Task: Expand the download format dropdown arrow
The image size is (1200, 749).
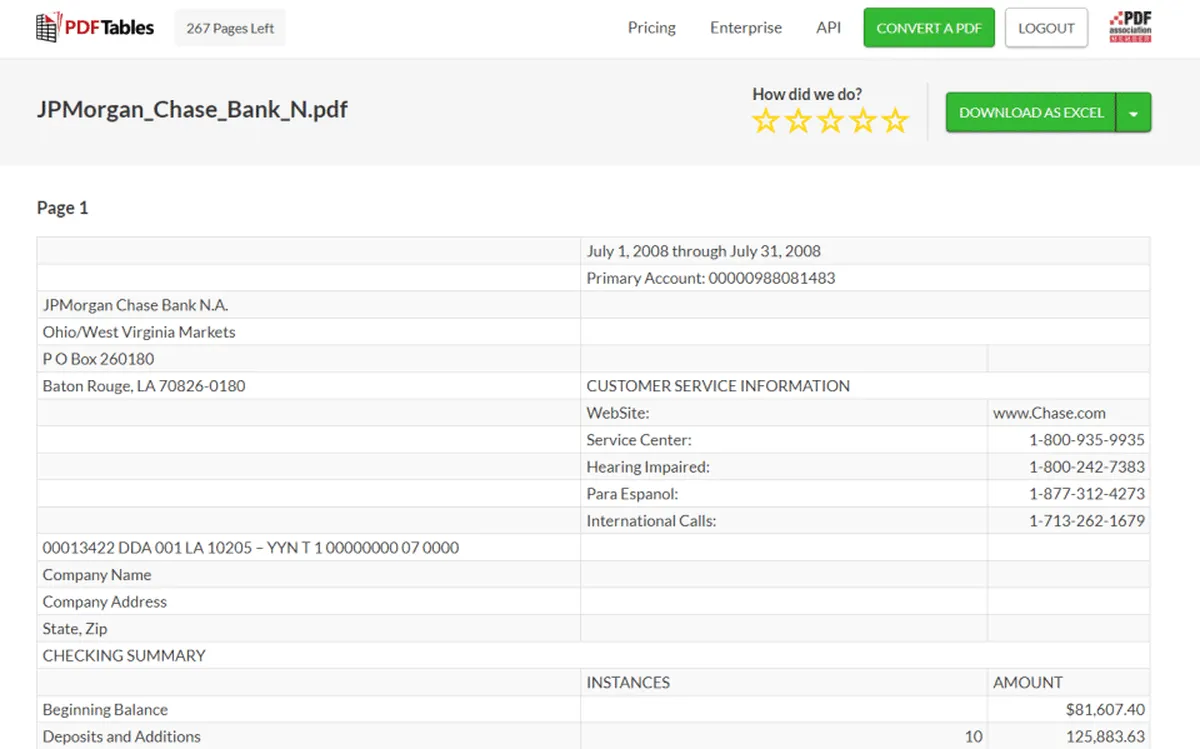Action: 1134,113
